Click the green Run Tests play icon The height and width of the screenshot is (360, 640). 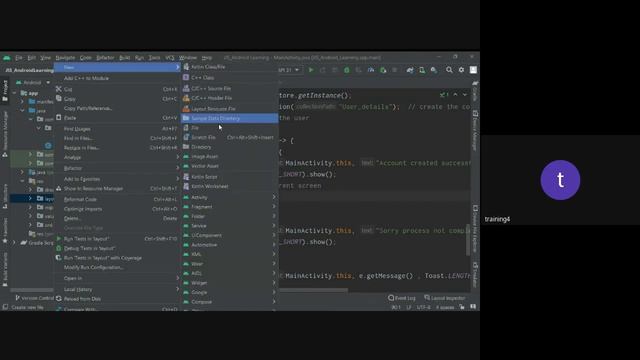pyautogui.click(x=59, y=238)
